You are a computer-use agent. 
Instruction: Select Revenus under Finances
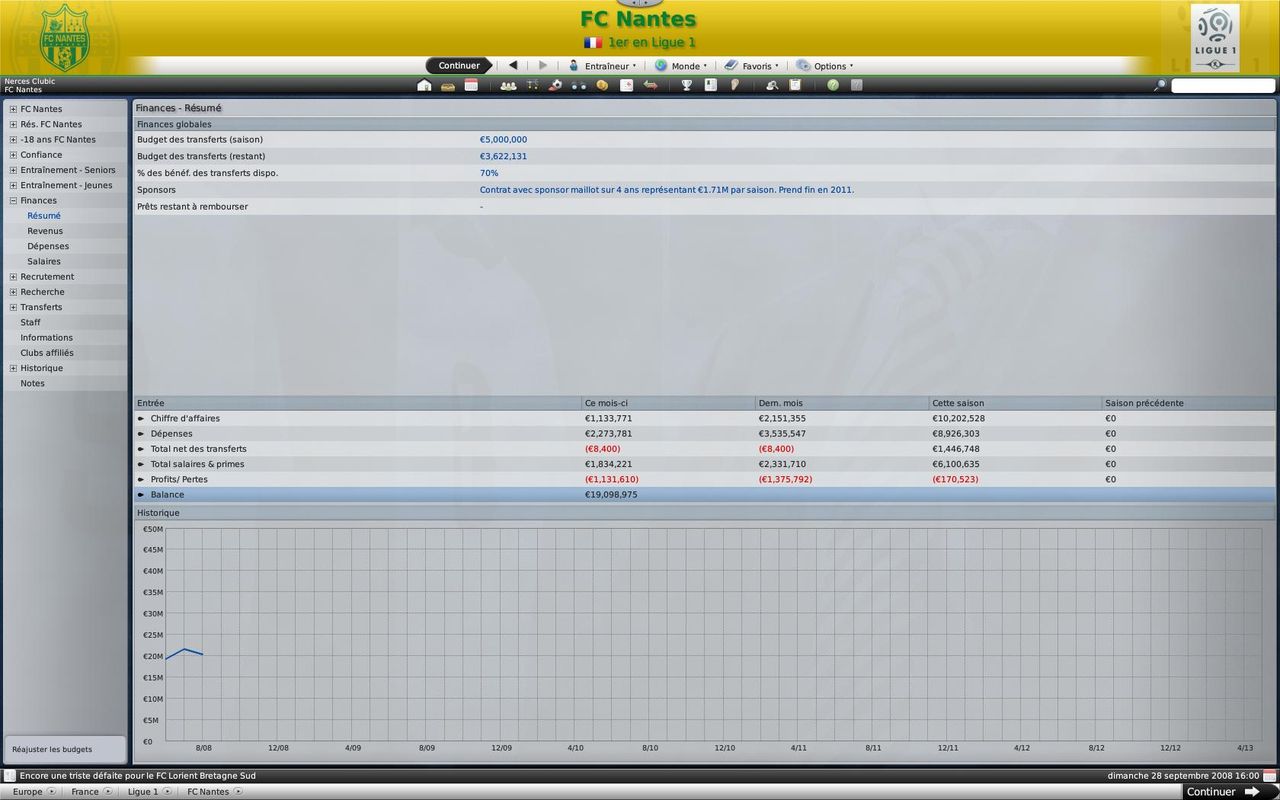pyautogui.click(x=45, y=231)
